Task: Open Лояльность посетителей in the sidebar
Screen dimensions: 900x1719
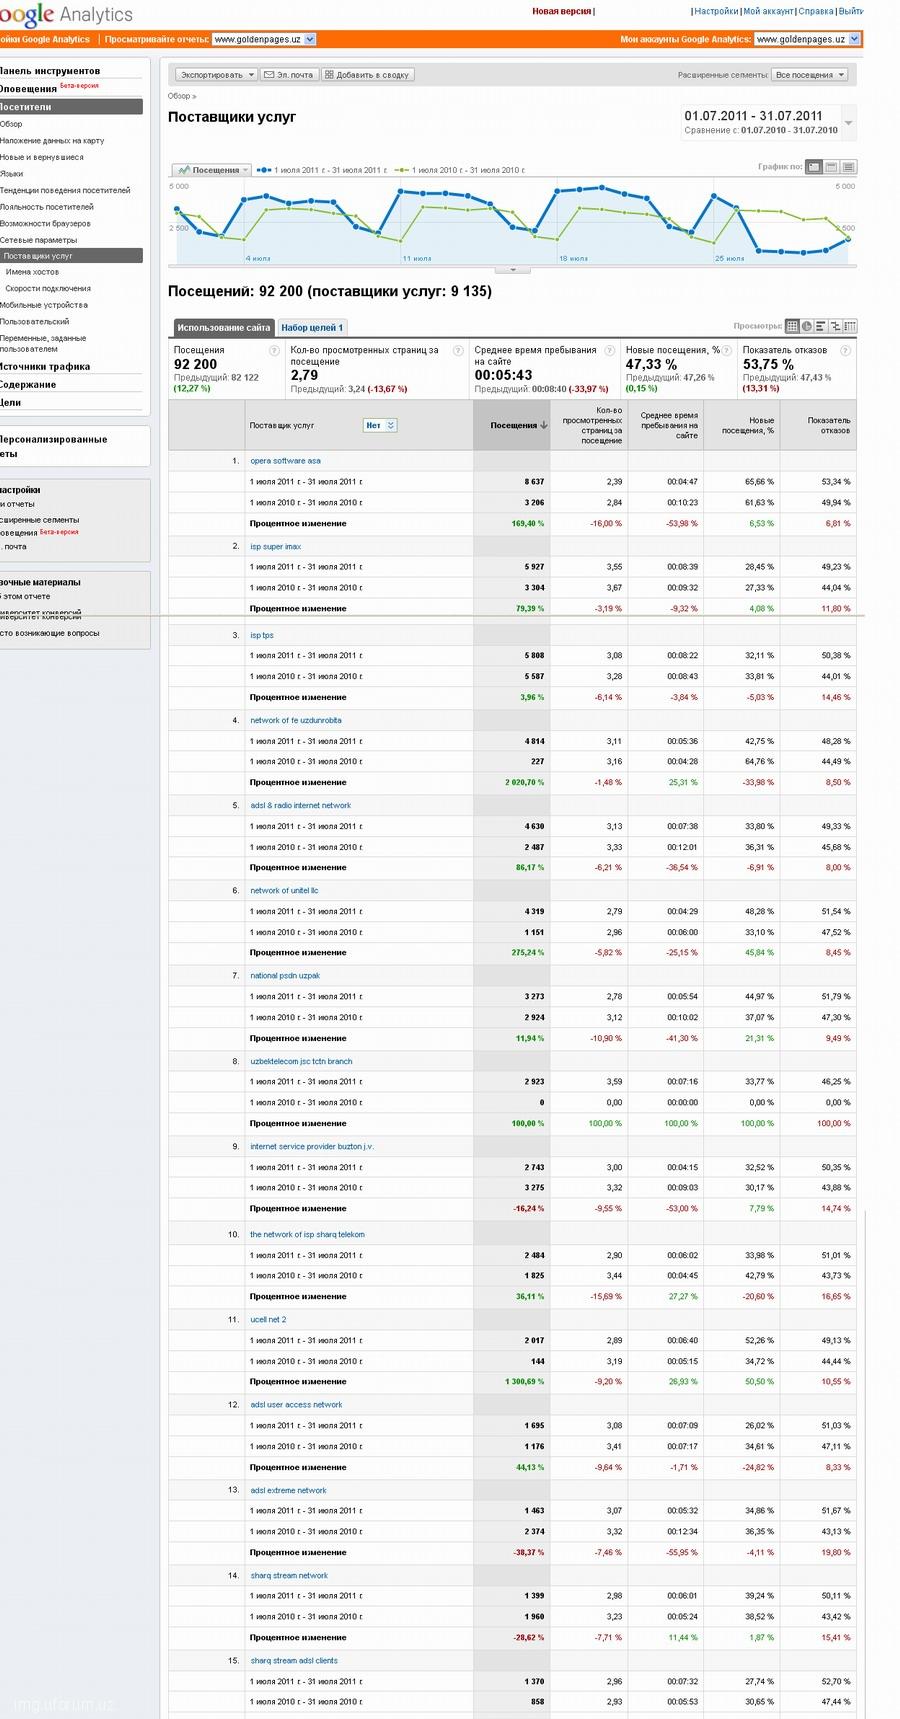Action: click(x=47, y=207)
